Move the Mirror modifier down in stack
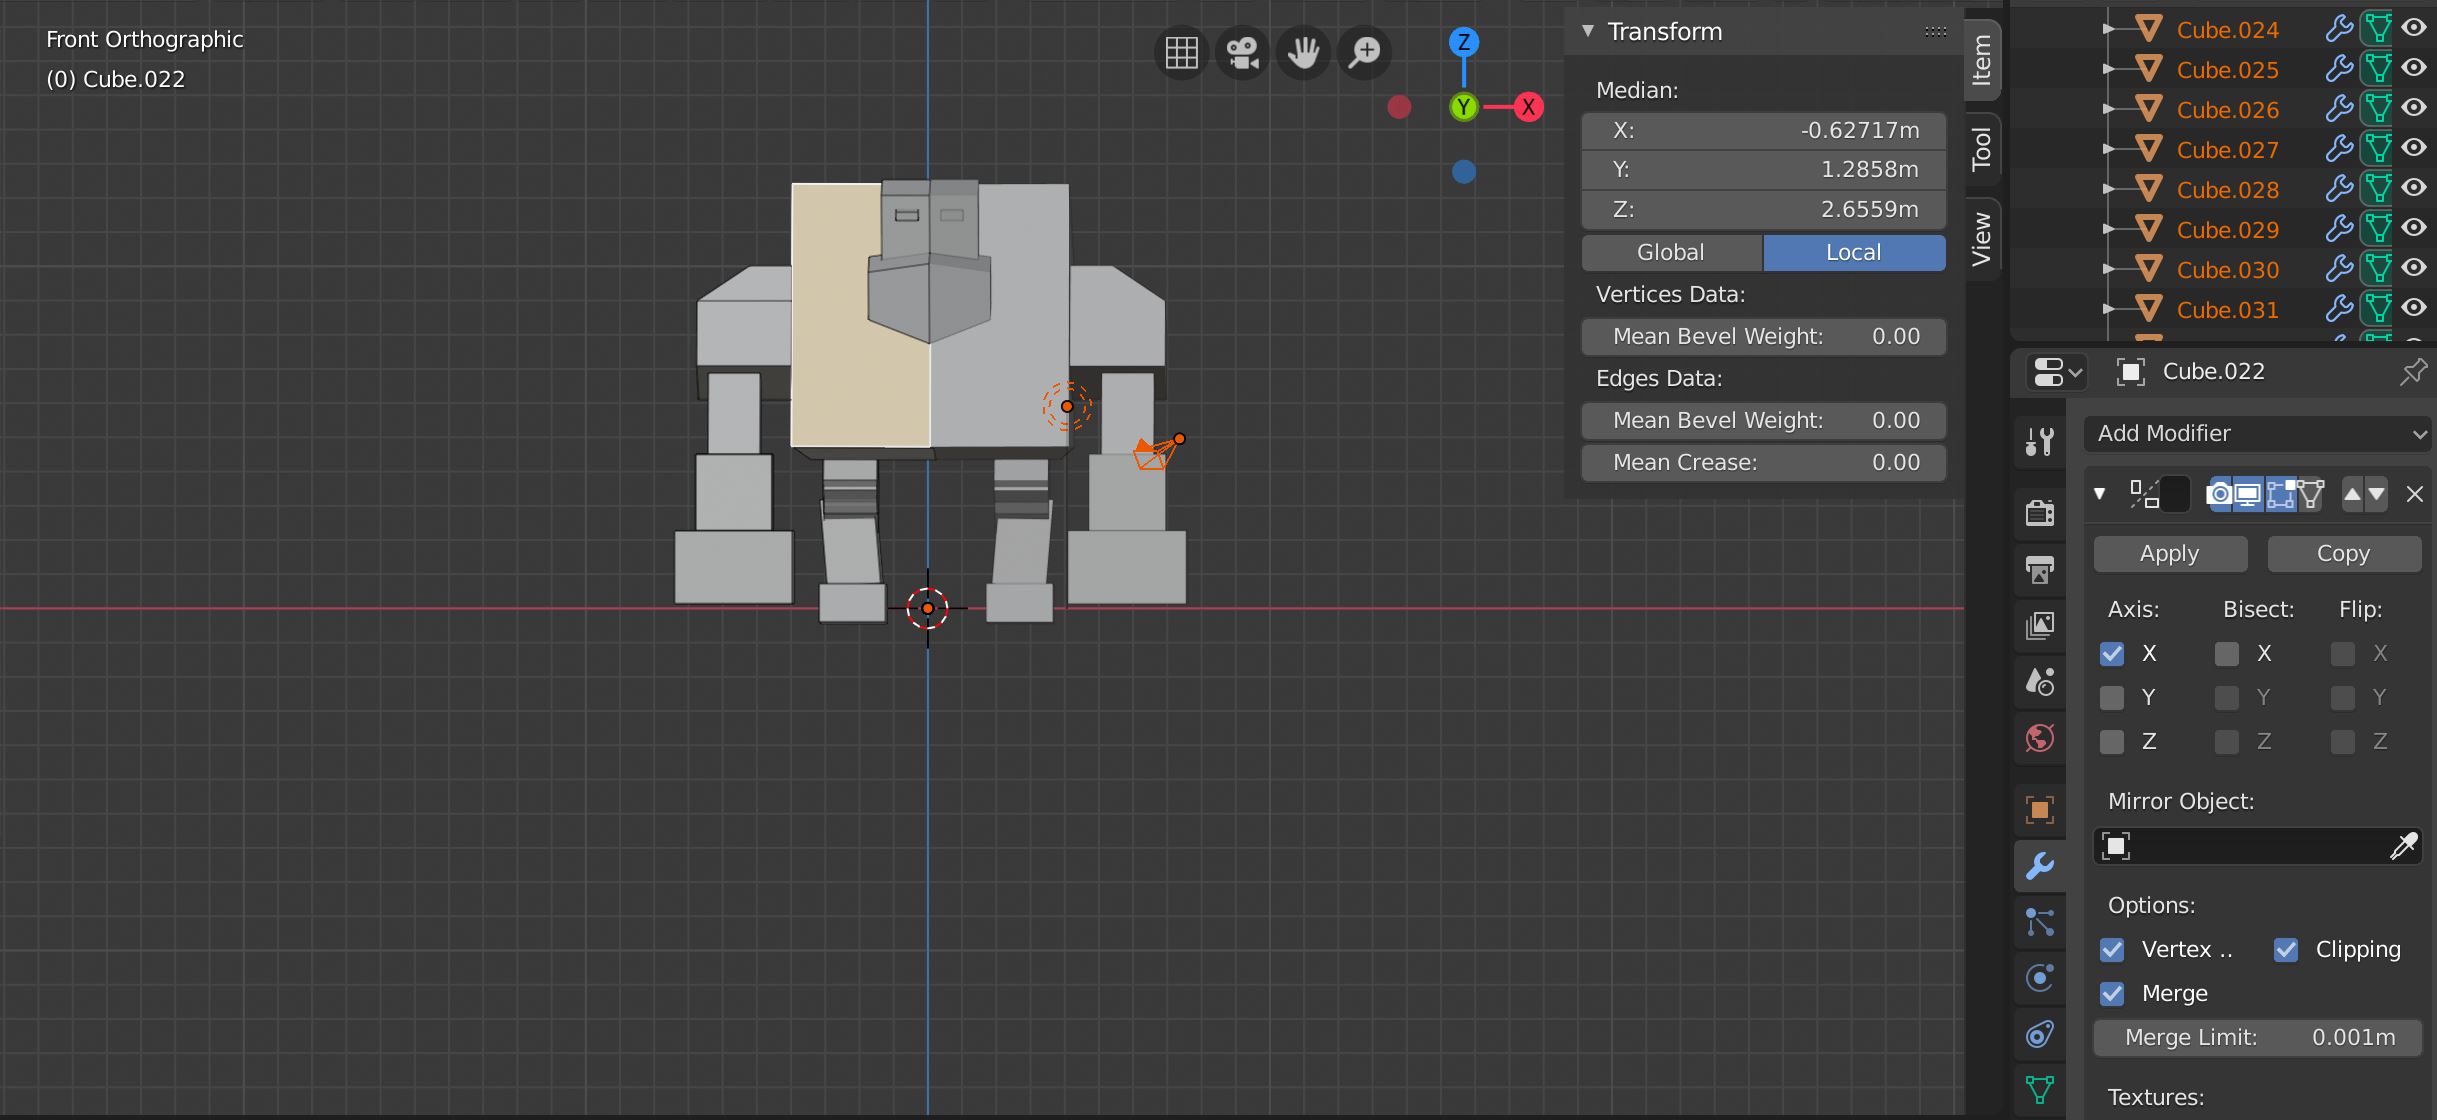2437x1120 pixels. (x=2377, y=494)
